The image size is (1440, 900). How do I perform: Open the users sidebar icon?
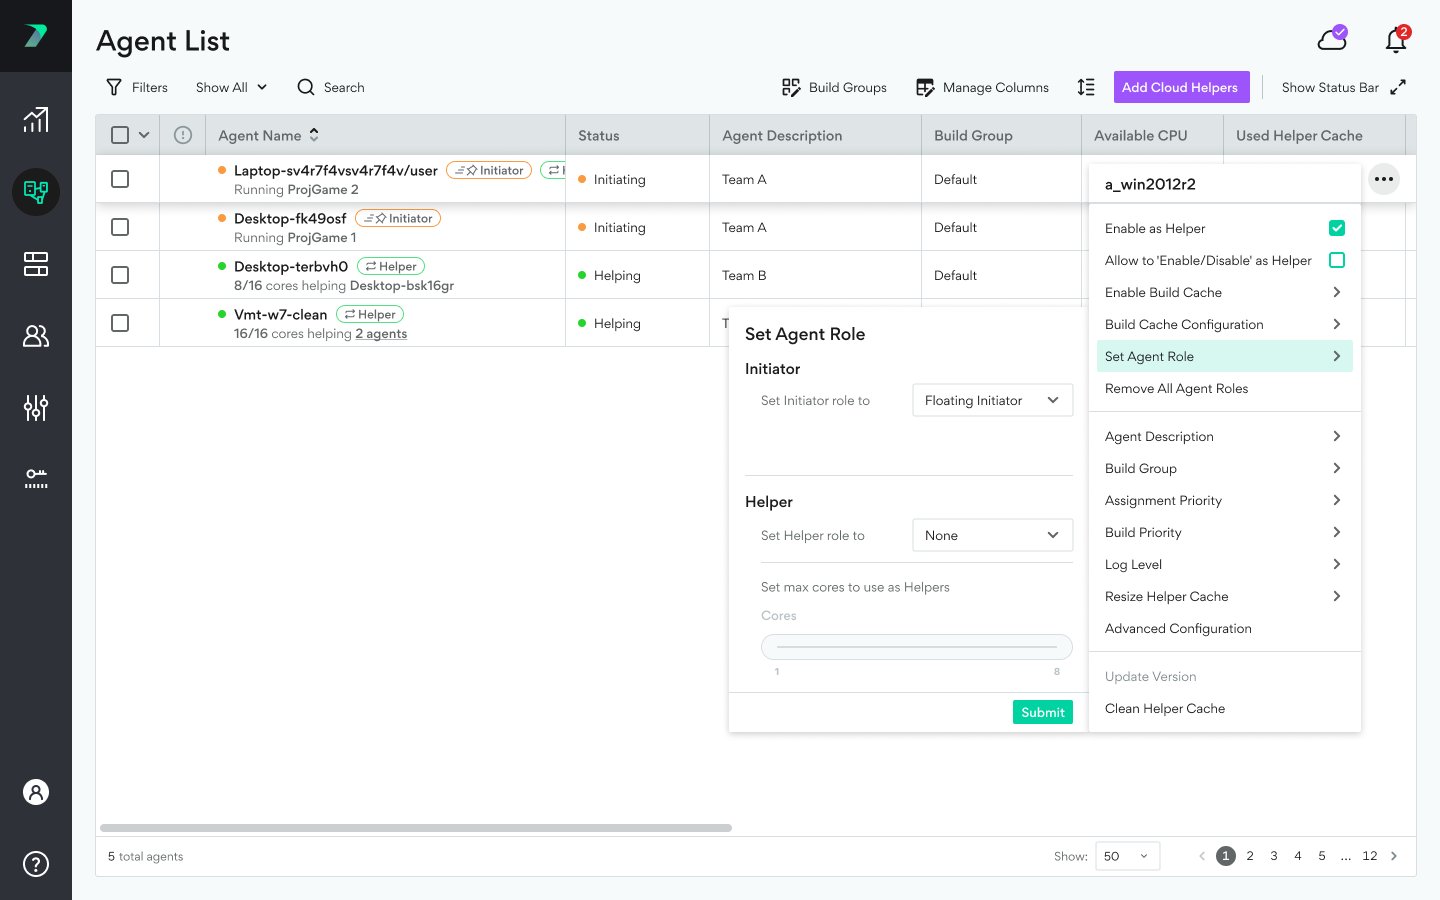tap(36, 336)
